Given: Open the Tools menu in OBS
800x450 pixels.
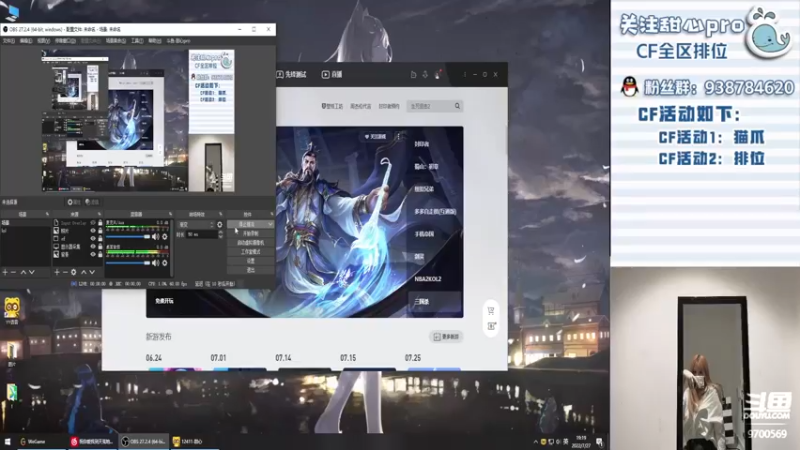Looking at the screenshot, I should click(x=137, y=41).
